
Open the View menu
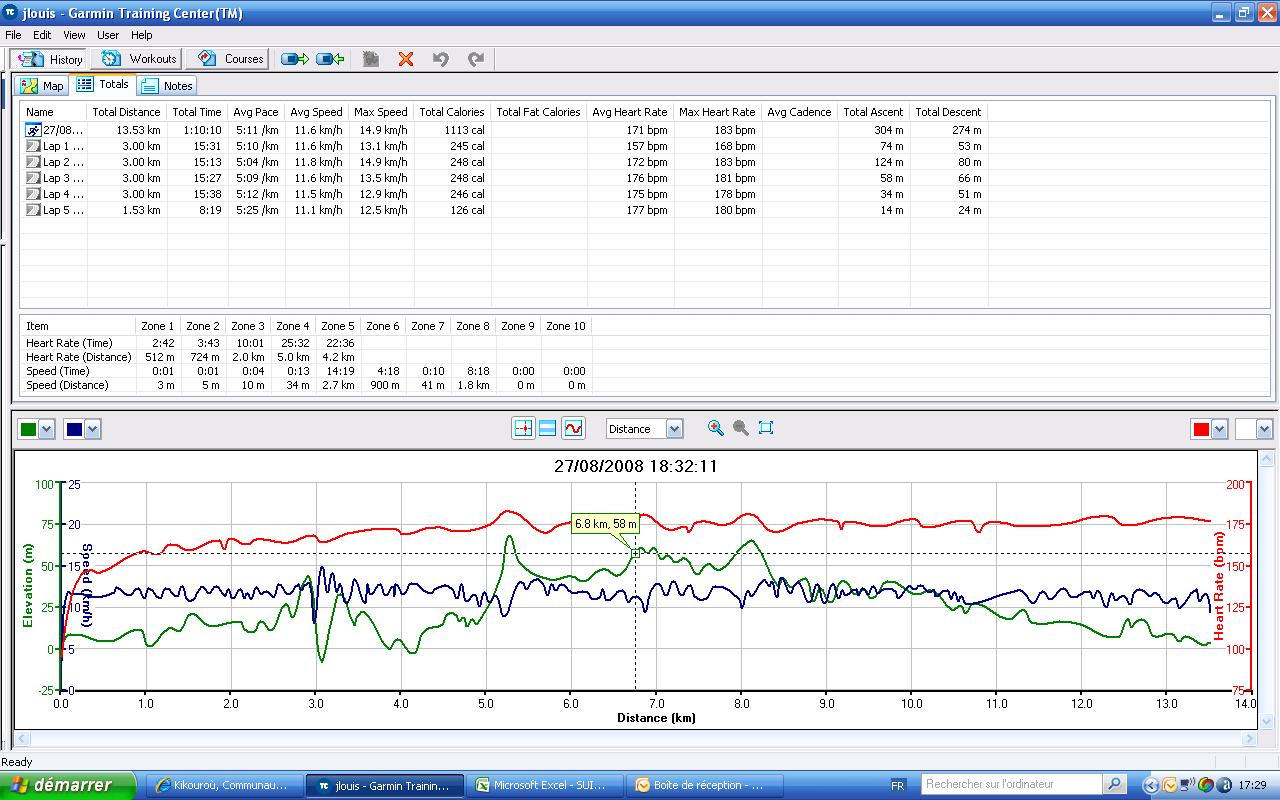[x=74, y=35]
